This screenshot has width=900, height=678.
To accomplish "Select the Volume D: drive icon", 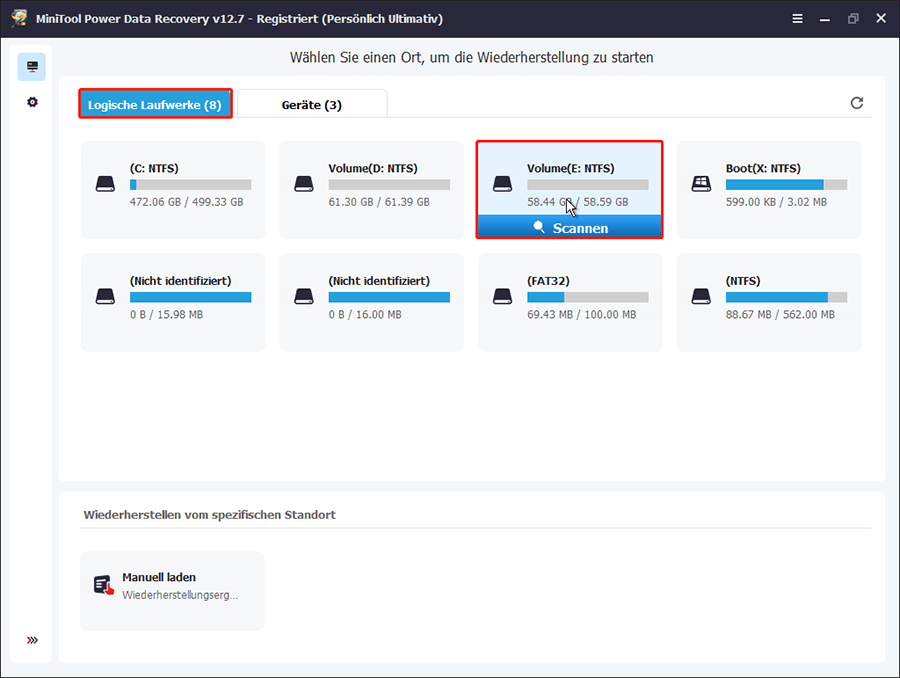I will click(x=305, y=183).
